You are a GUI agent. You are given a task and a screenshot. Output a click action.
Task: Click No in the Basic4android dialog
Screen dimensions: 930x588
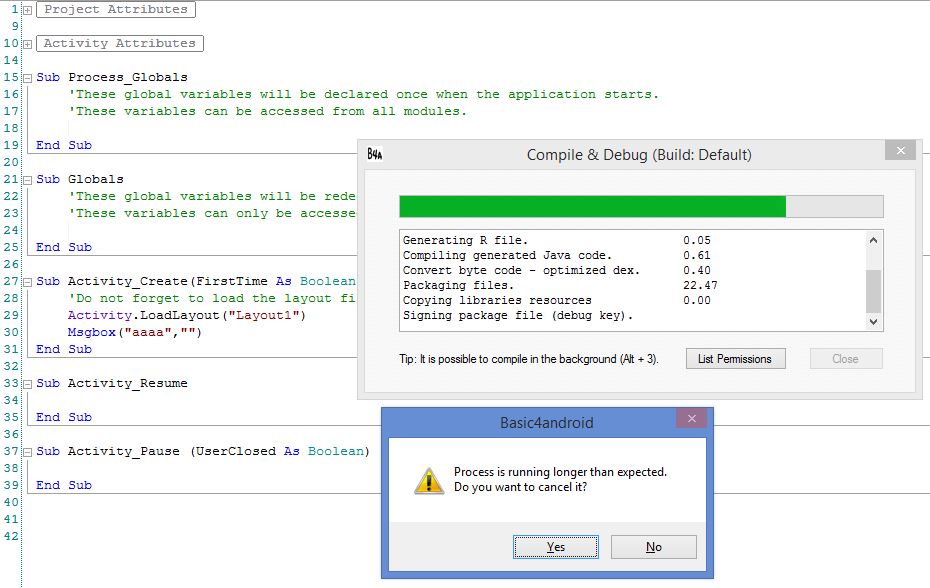coord(654,546)
